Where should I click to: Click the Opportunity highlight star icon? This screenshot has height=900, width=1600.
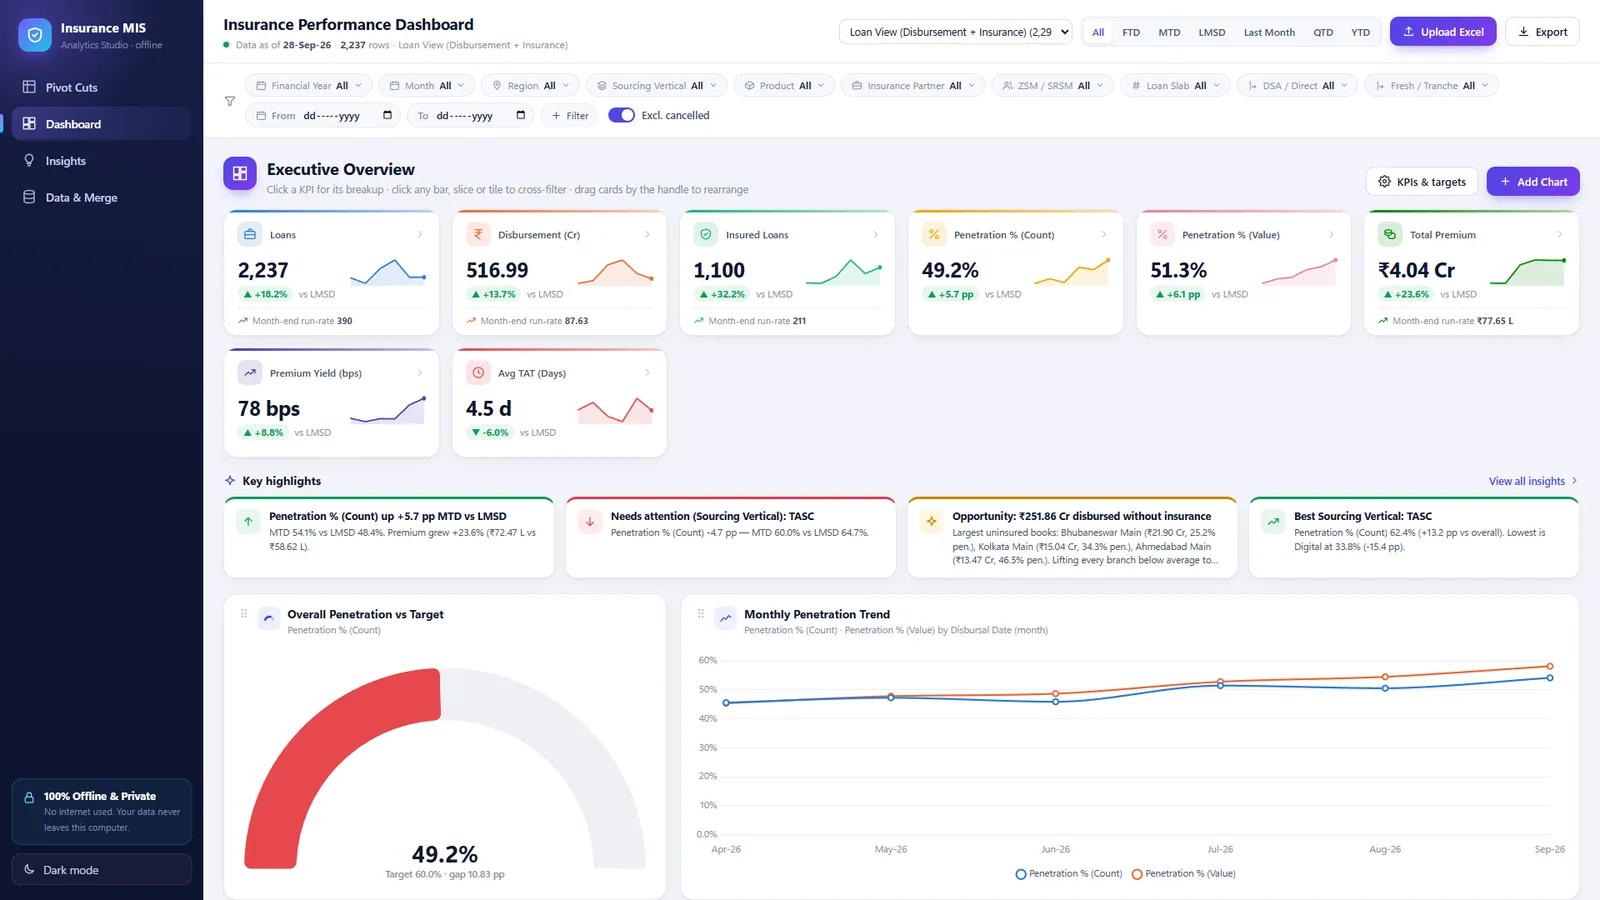[x=931, y=521]
